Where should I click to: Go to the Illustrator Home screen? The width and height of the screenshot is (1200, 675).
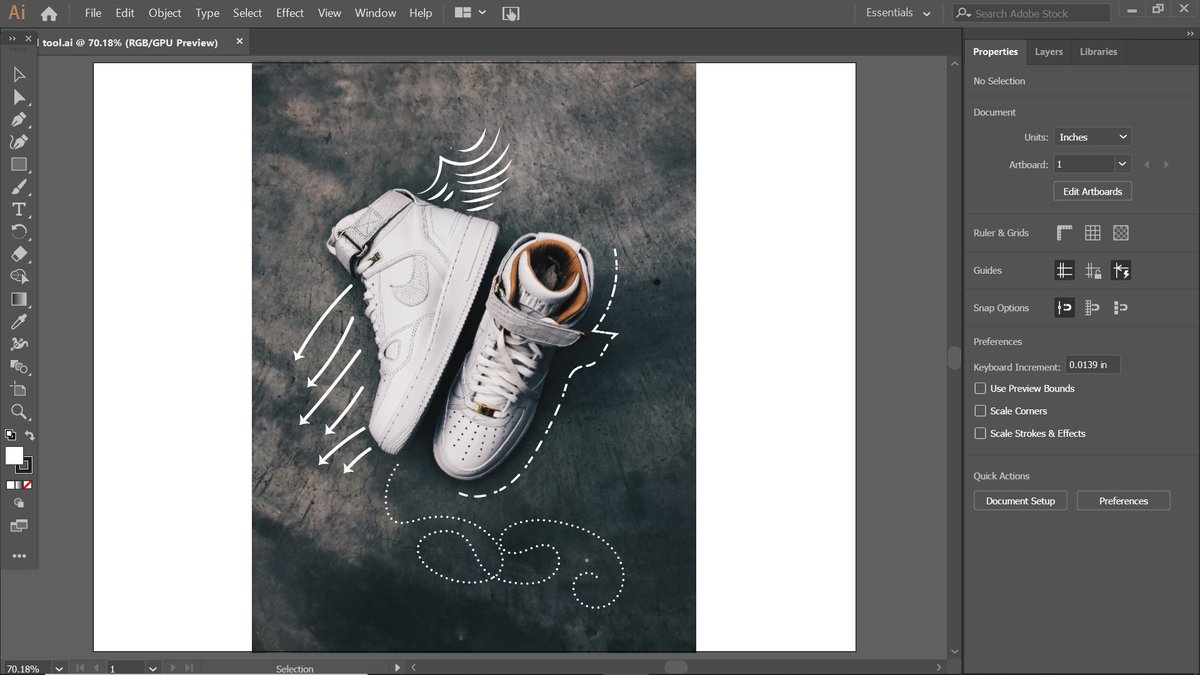[x=48, y=13]
